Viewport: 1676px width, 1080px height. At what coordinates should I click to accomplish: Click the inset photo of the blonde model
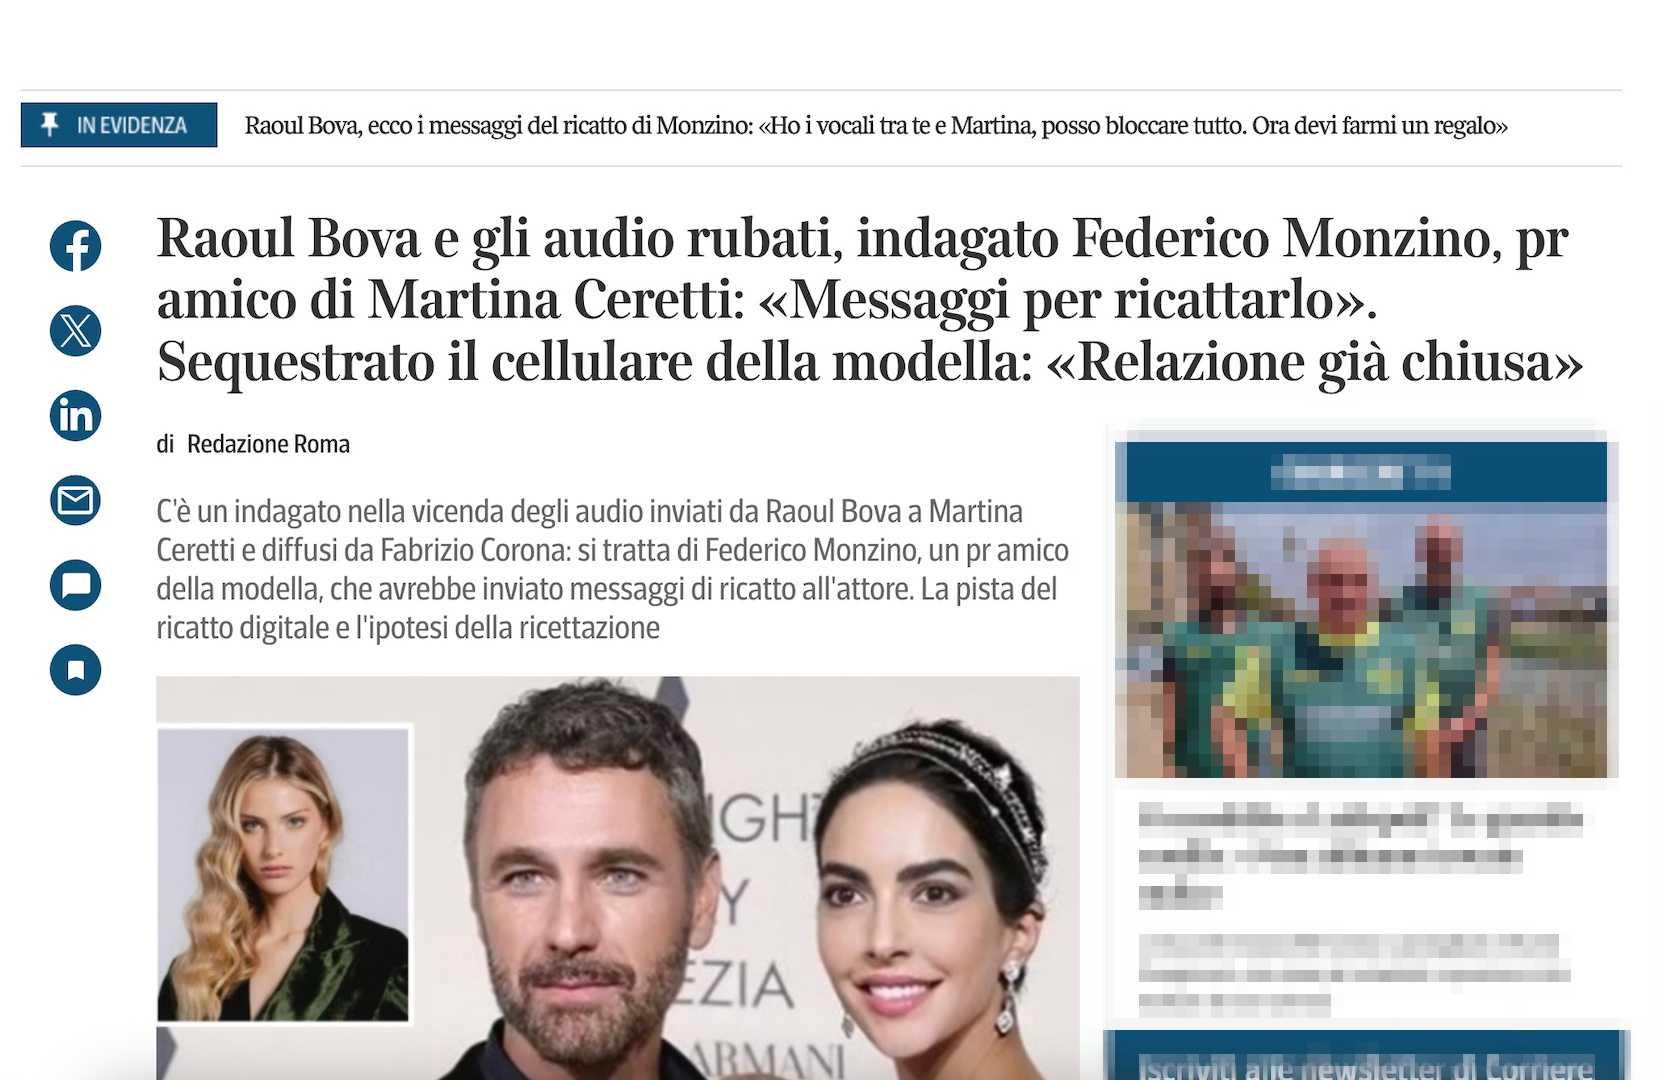pyautogui.click(x=284, y=875)
